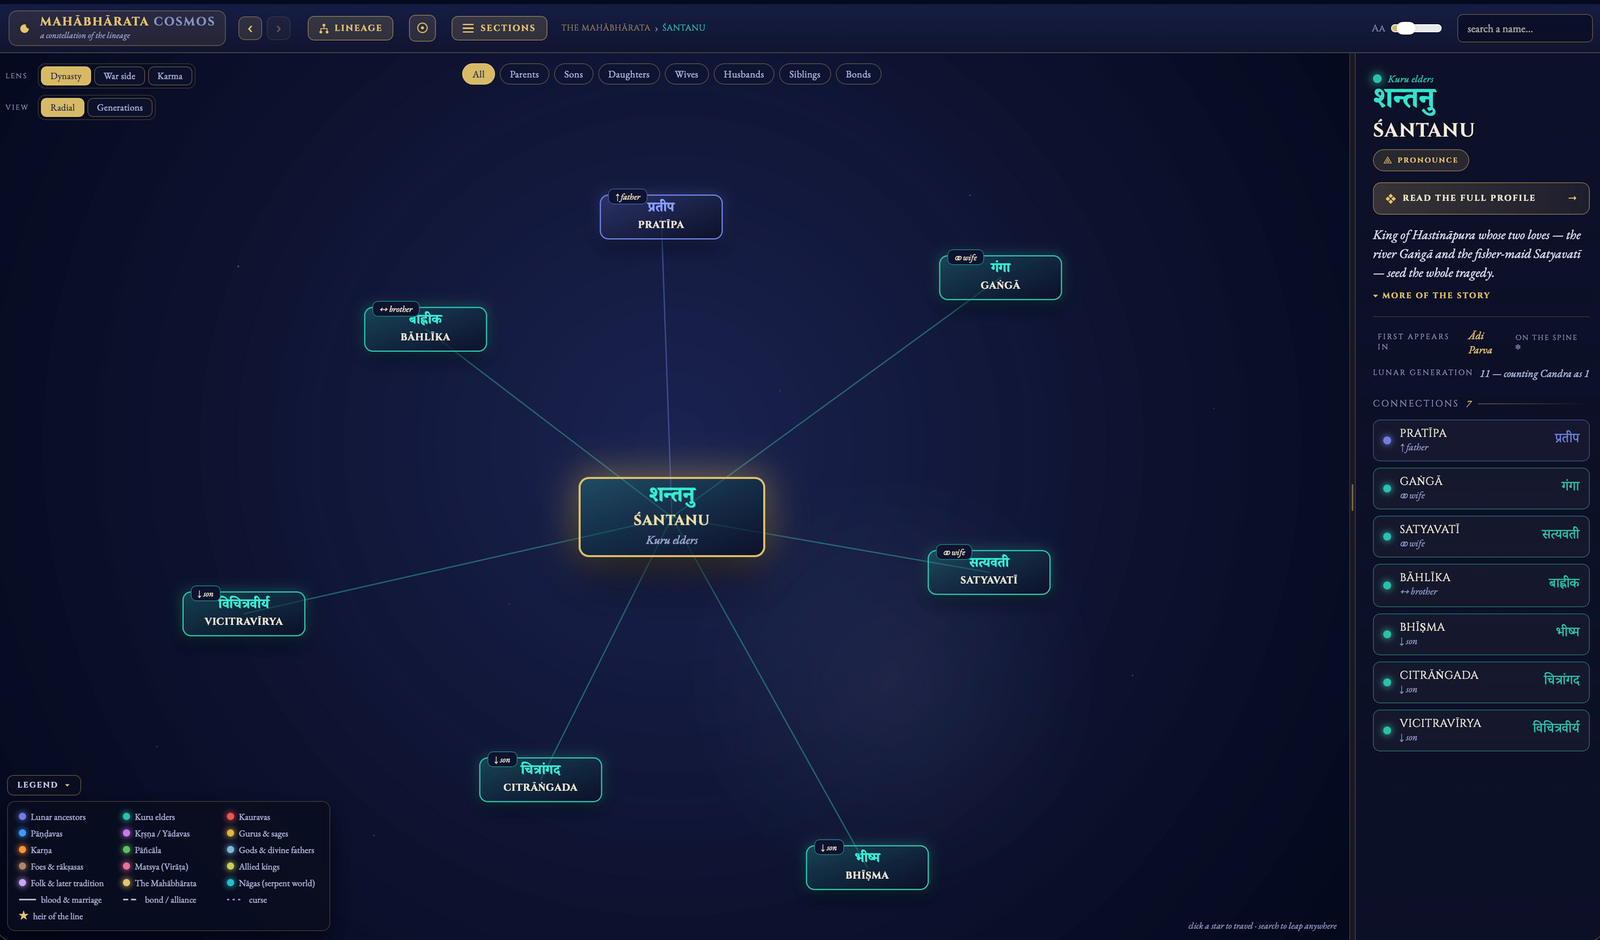Viewport: 1600px width, 940px height.
Task: Focus the 'search a name' field
Action: pyautogui.click(x=1524, y=29)
